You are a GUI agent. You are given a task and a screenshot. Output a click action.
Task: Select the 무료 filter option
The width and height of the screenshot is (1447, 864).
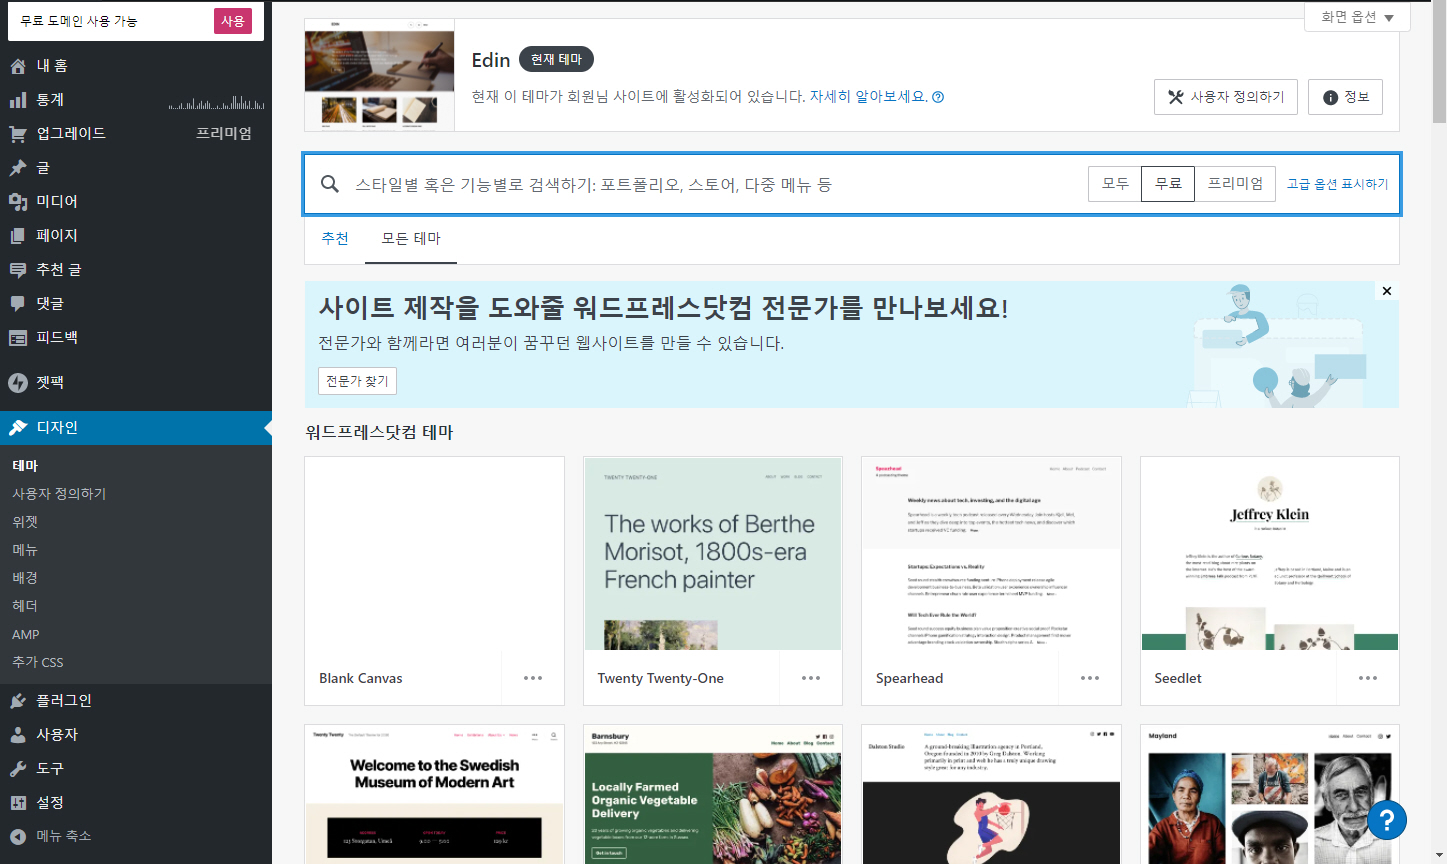1168,184
